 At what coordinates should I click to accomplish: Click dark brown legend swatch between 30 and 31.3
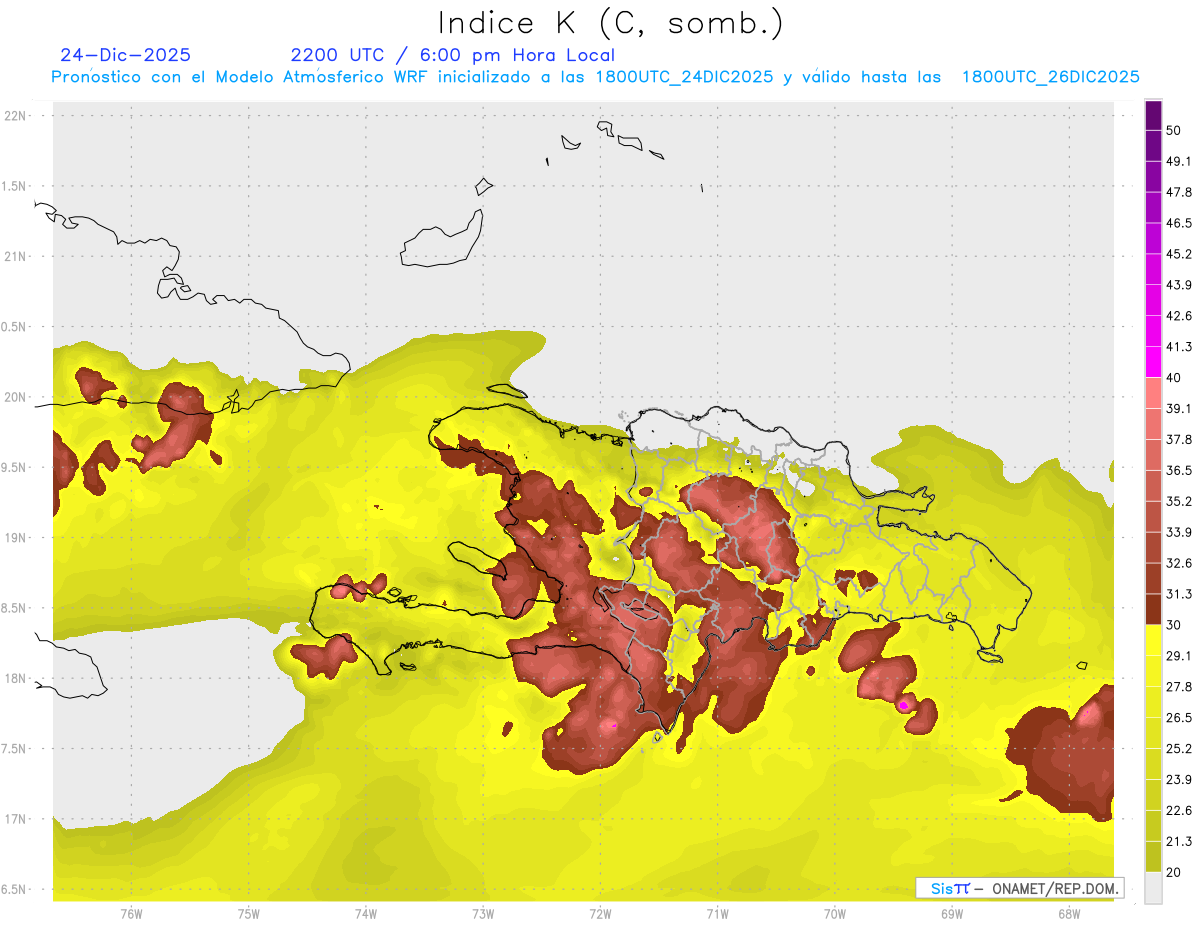[x=1153, y=610]
